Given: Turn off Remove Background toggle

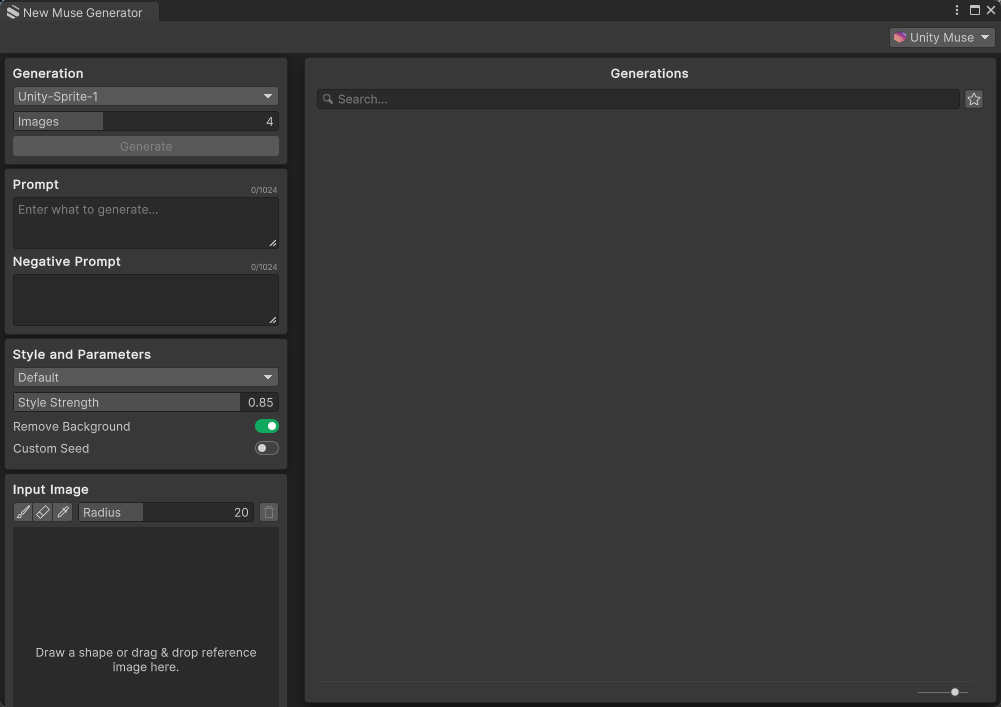Looking at the screenshot, I should tap(267, 426).
